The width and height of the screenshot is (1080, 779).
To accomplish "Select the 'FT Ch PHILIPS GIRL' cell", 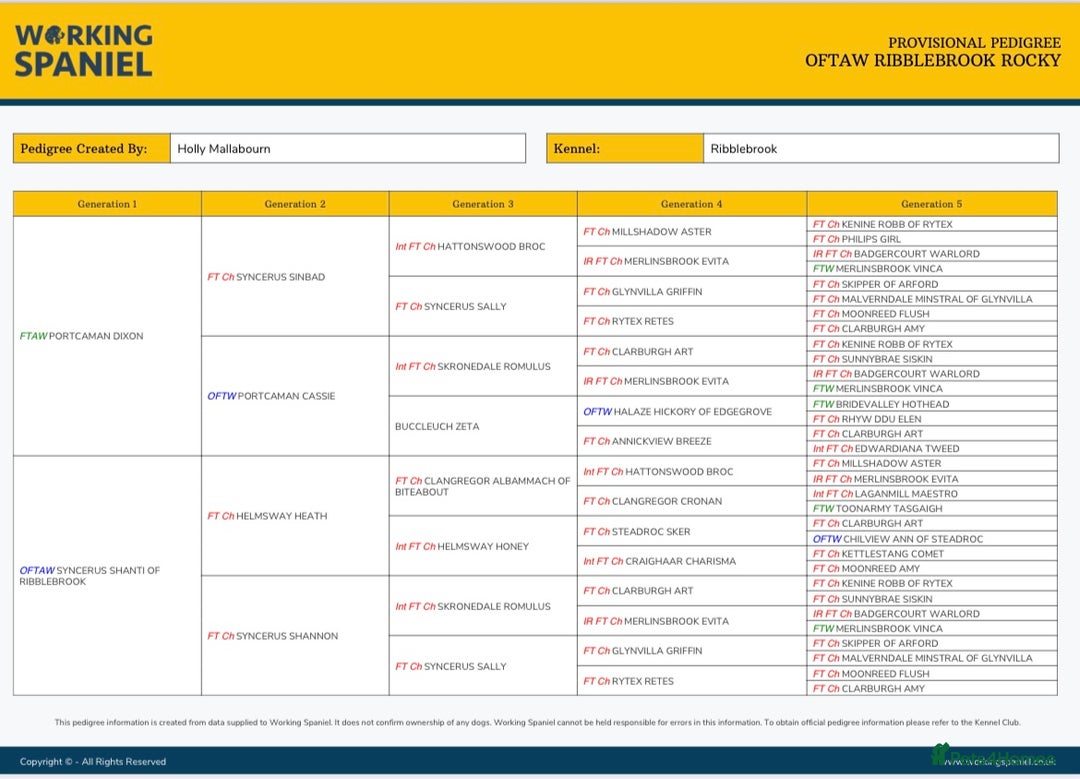I will point(932,239).
